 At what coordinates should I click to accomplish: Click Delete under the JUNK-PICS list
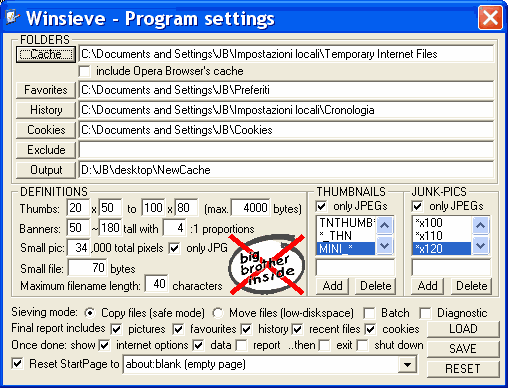[471, 286]
